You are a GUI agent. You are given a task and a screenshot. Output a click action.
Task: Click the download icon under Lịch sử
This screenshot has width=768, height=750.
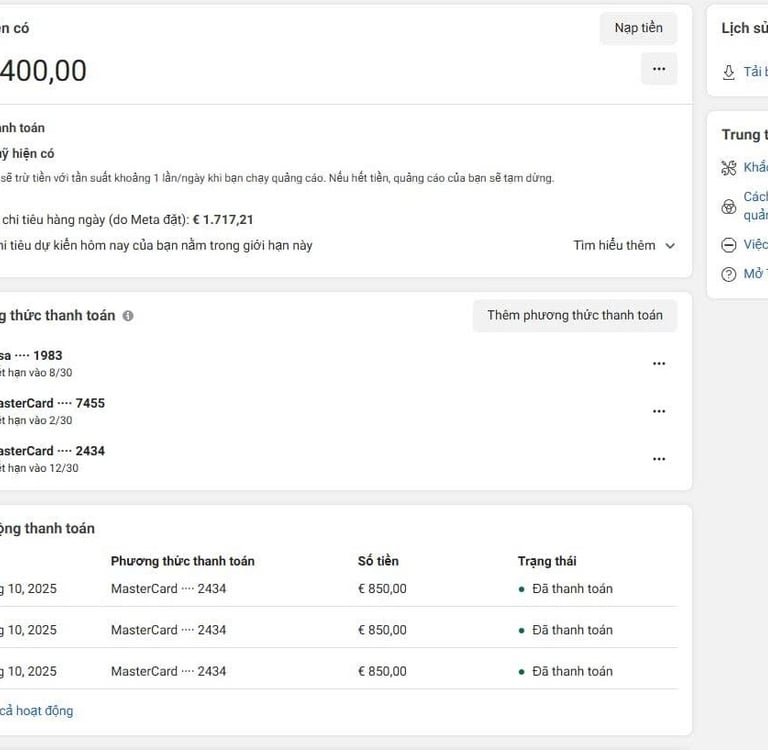pyautogui.click(x=729, y=72)
